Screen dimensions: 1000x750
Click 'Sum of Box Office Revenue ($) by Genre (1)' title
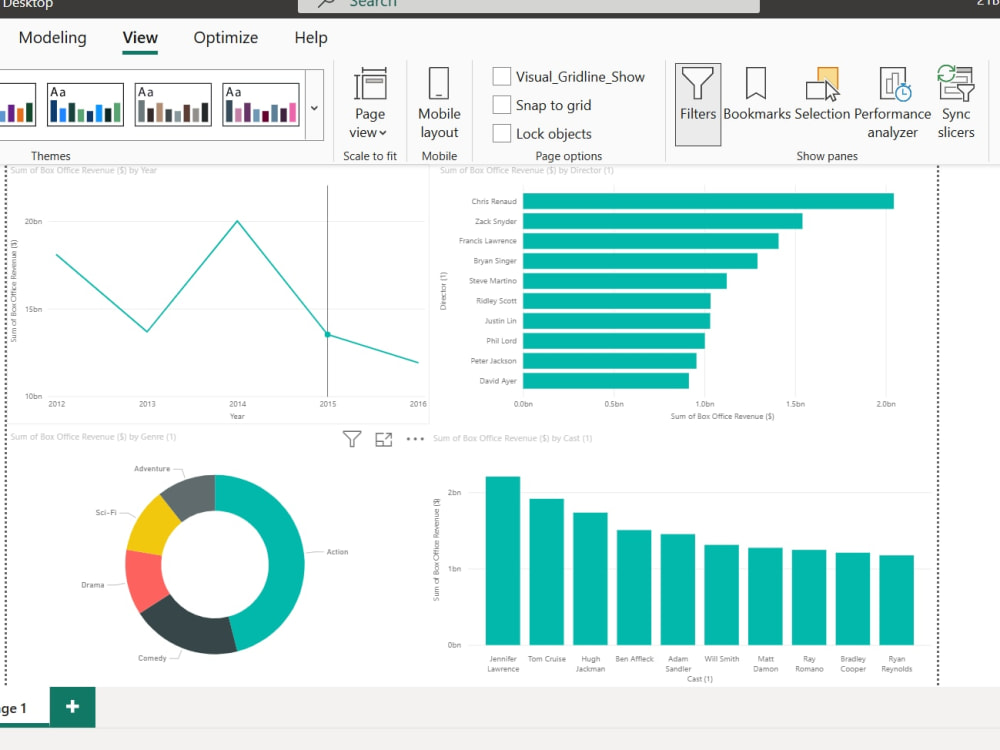tap(93, 437)
